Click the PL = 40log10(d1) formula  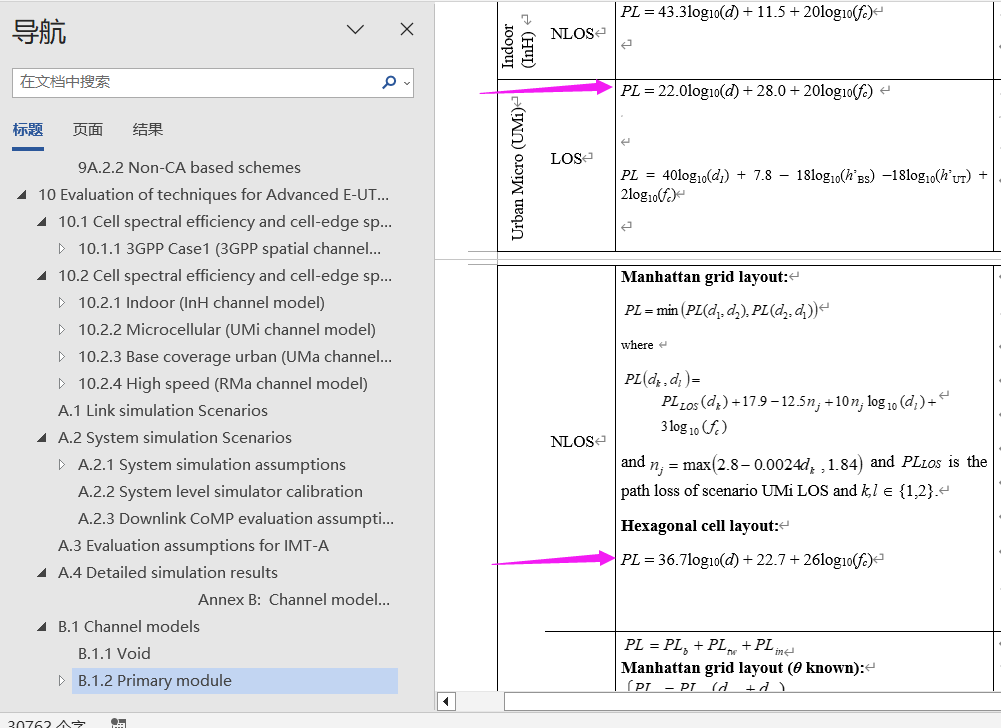click(x=804, y=185)
